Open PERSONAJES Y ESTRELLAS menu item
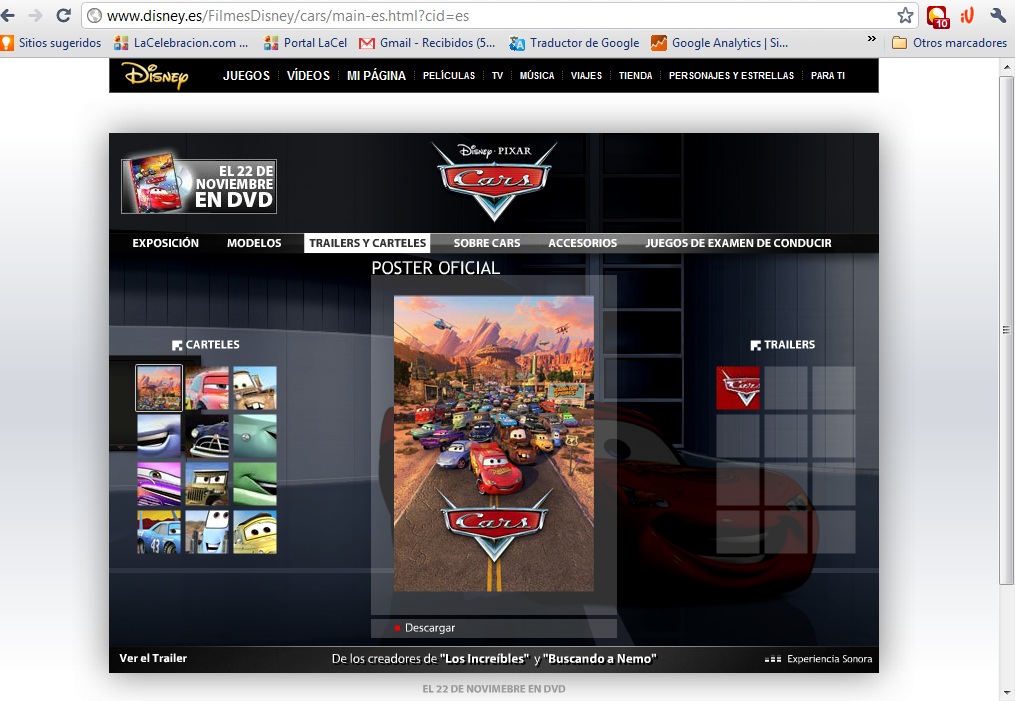The height and width of the screenshot is (701, 1015). coord(731,76)
